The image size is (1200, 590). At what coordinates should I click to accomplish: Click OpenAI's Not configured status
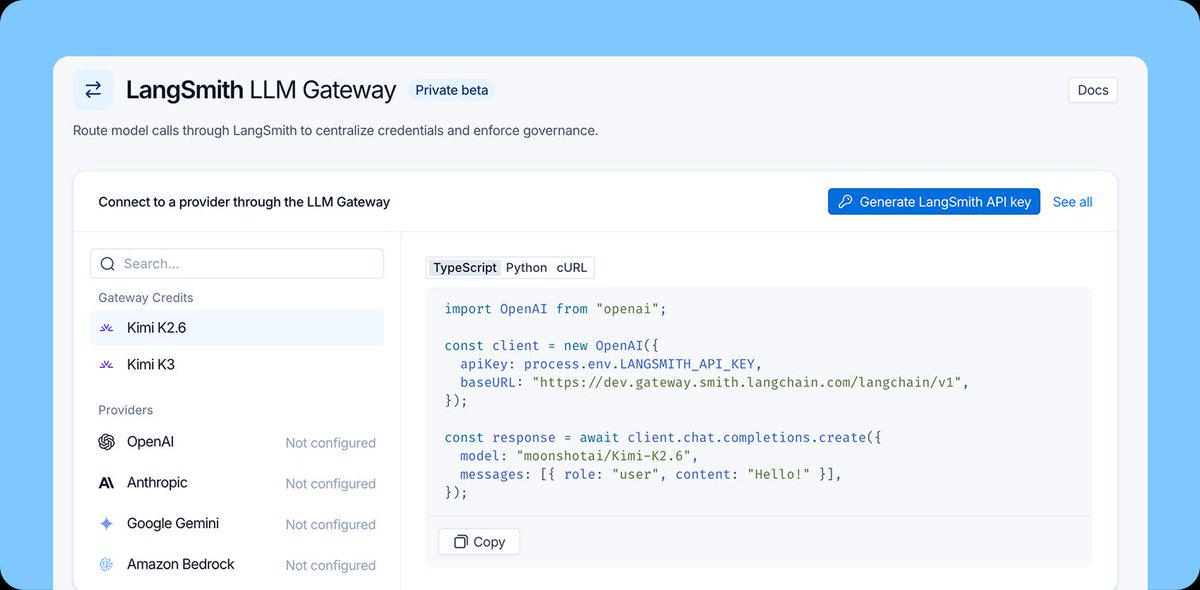click(330, 443)
